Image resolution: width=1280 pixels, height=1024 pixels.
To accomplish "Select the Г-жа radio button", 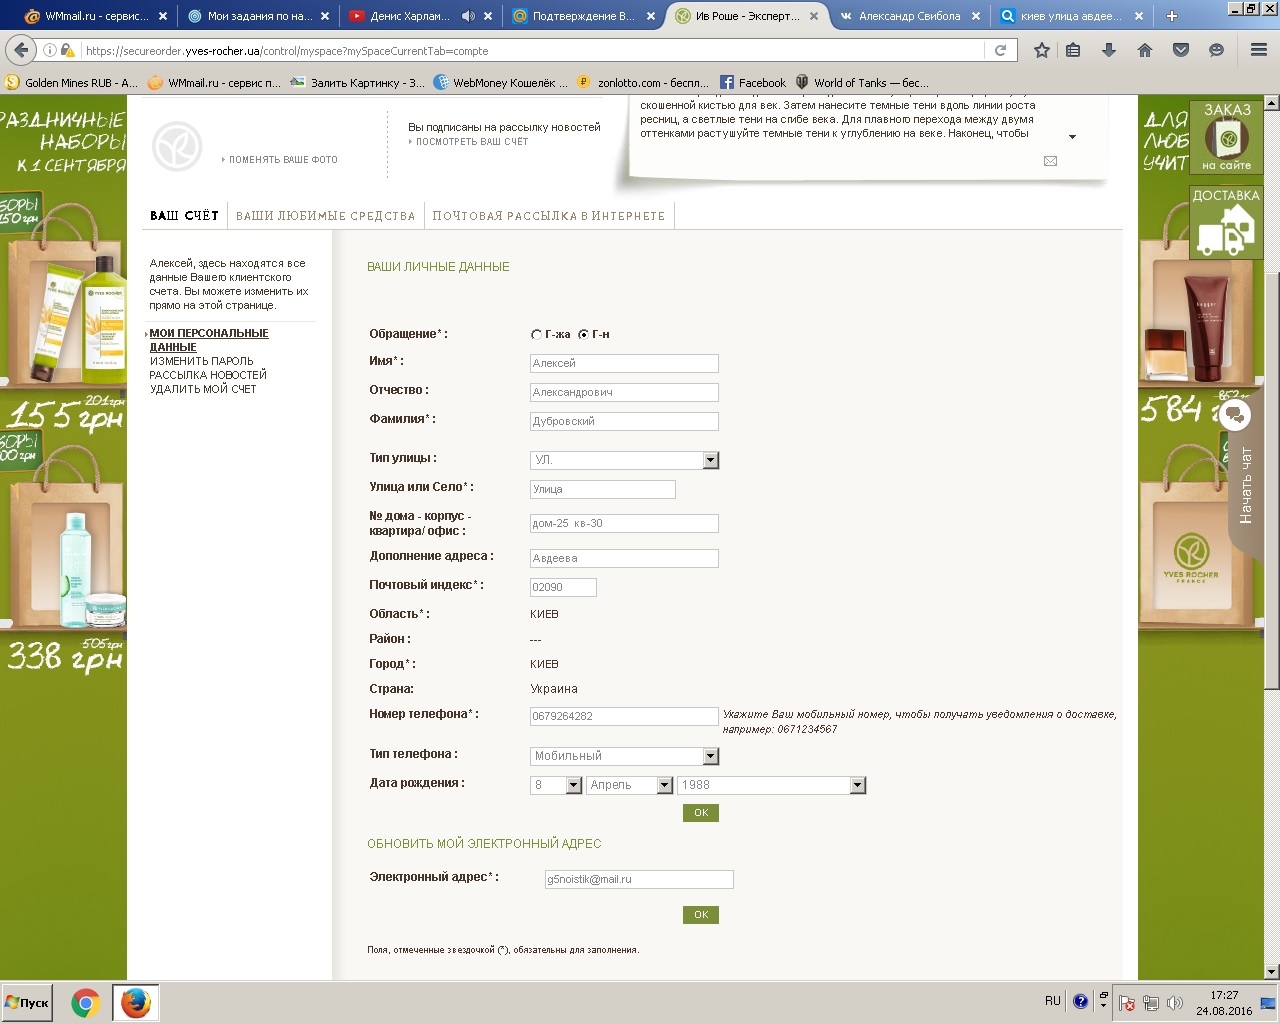I will pyautogui.click(x=536, y=335).
